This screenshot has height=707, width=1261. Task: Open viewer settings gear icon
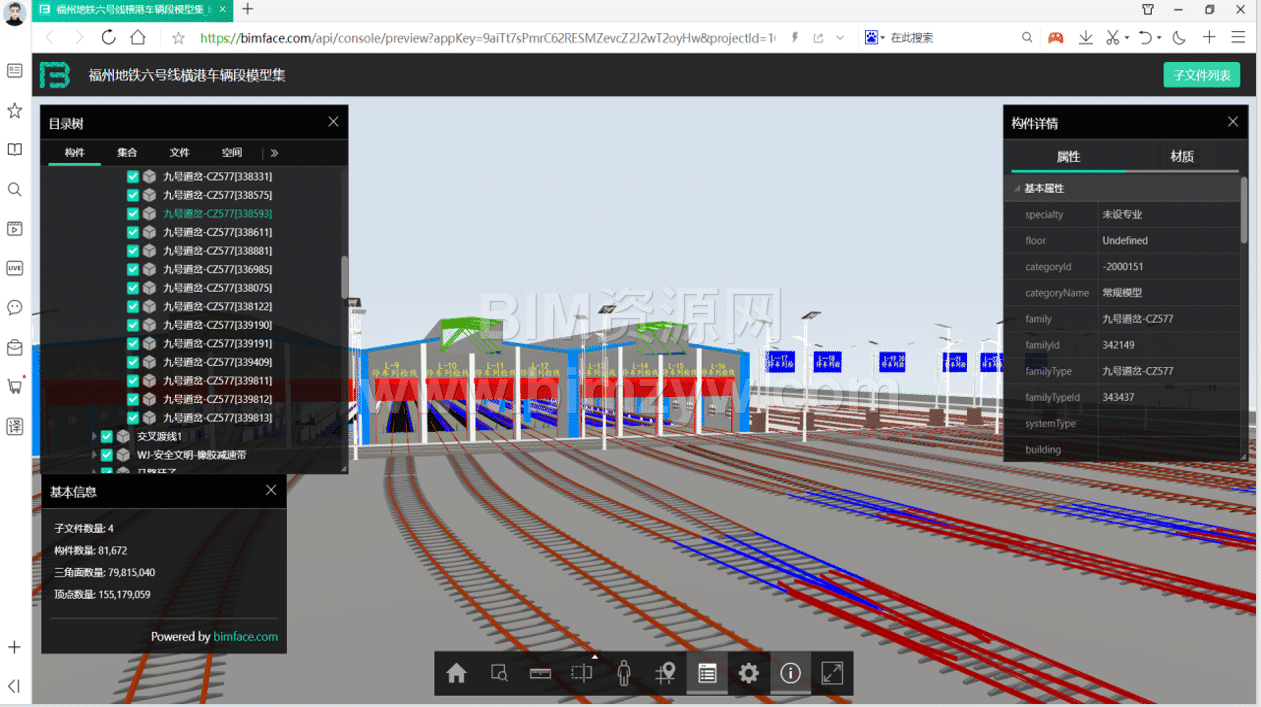748,673
